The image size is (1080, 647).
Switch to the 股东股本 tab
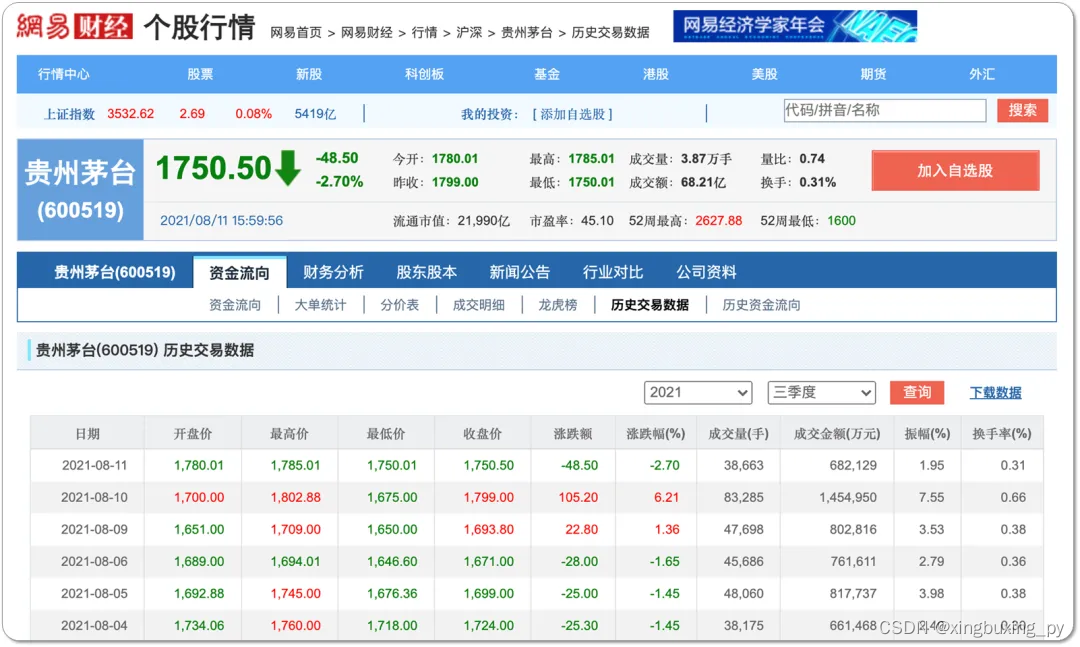426,272
